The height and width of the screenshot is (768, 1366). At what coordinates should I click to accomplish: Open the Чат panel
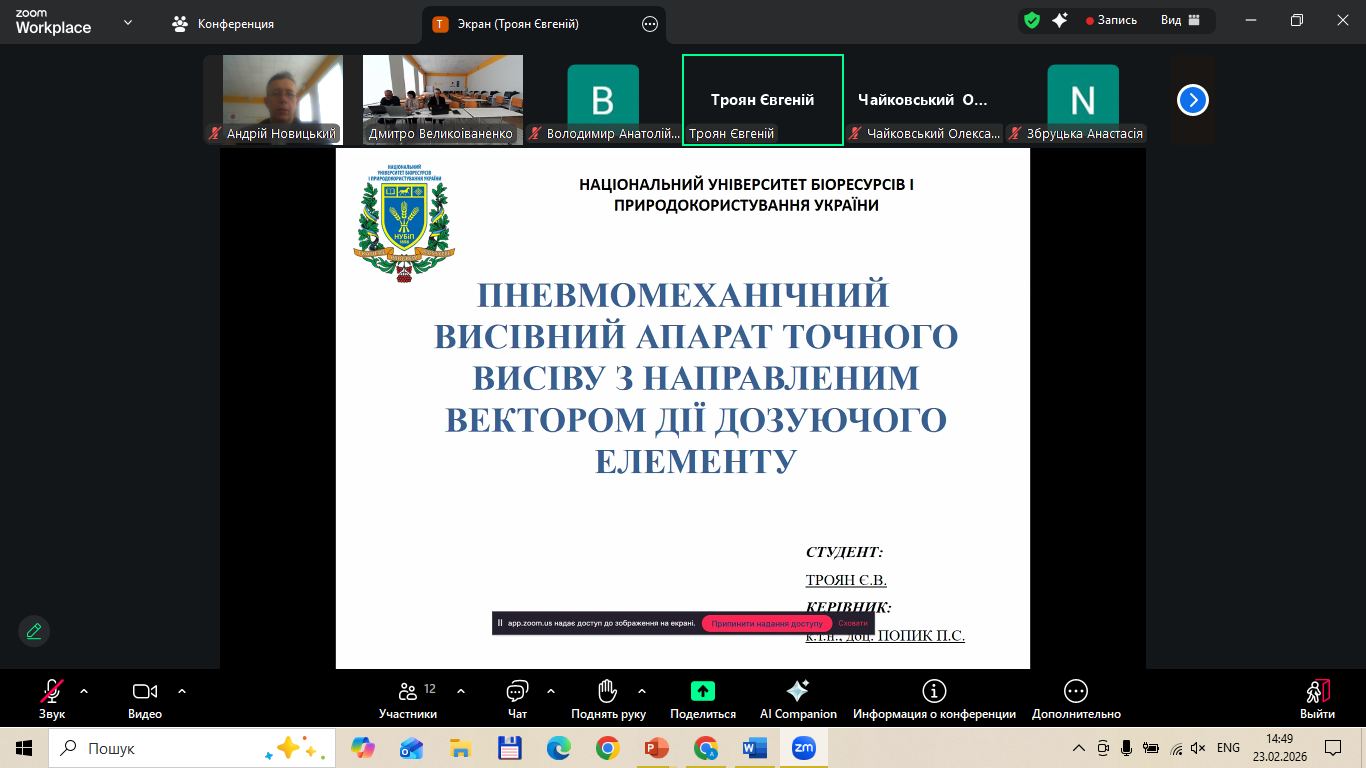pos(517,699)
